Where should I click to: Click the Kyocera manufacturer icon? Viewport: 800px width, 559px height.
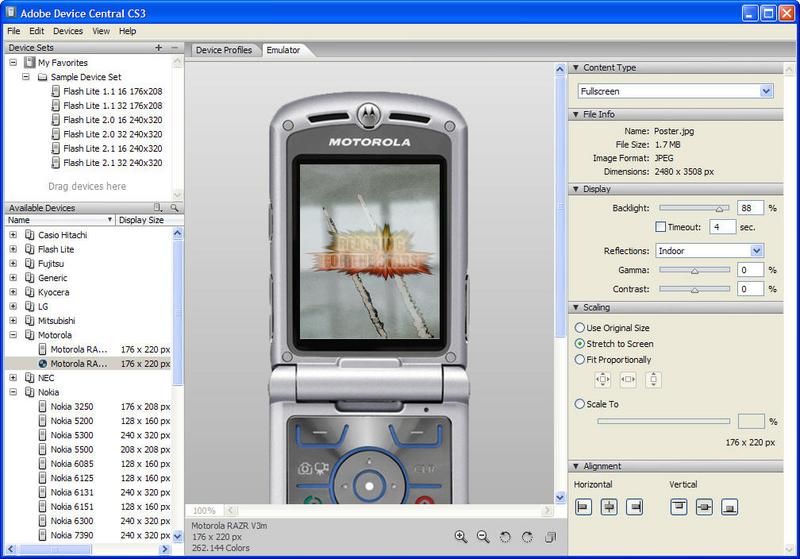click(x=30, y=292)
